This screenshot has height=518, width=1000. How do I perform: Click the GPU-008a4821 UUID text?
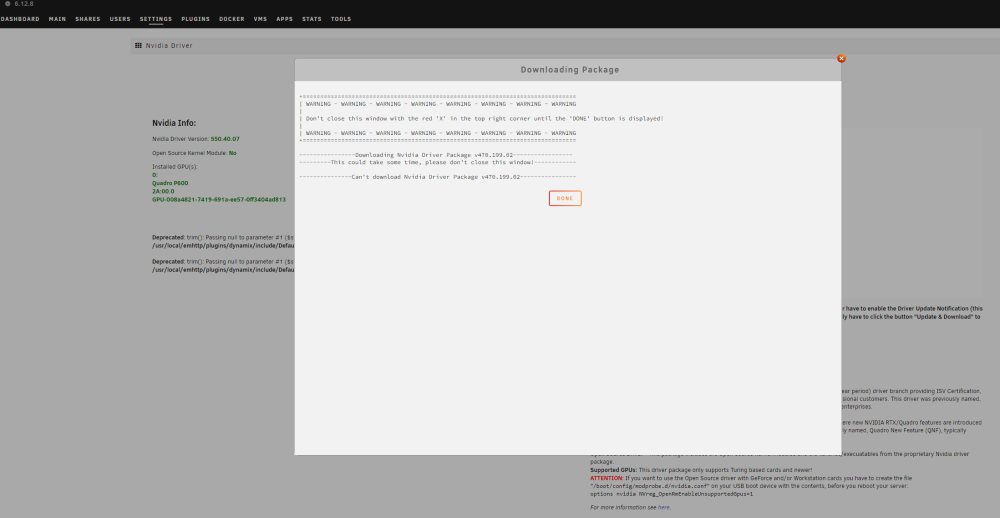[219, 200]
